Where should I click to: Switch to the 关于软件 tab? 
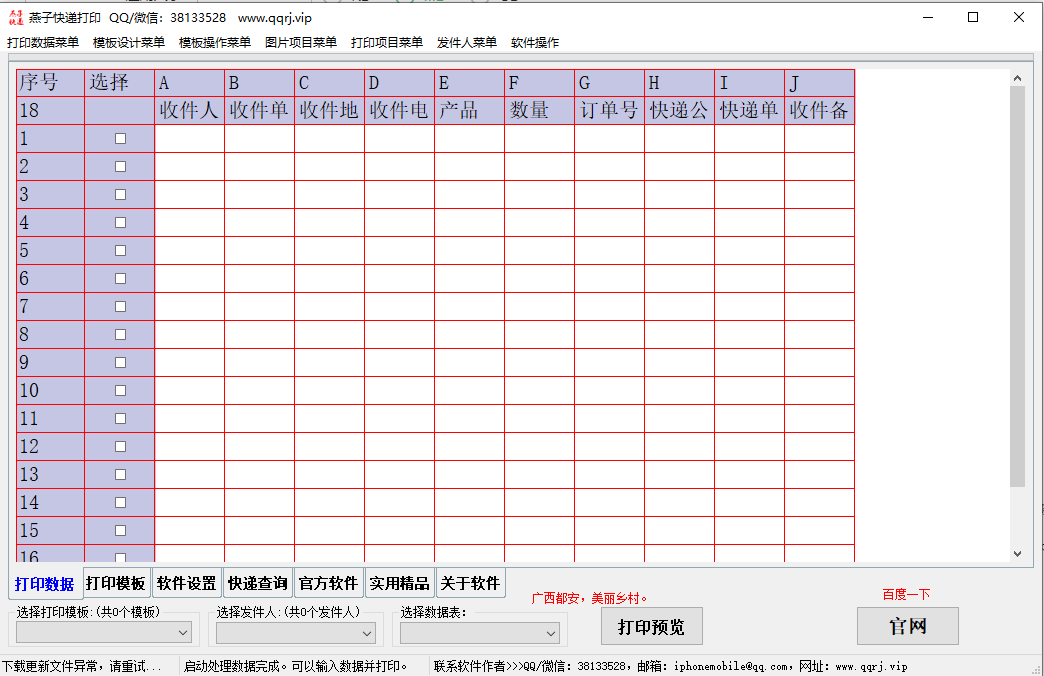pyautogui.click(x=470, y=583)
